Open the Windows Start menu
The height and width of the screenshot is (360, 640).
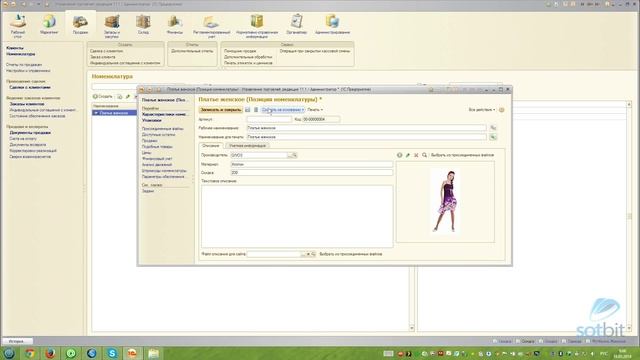point(9,353)
